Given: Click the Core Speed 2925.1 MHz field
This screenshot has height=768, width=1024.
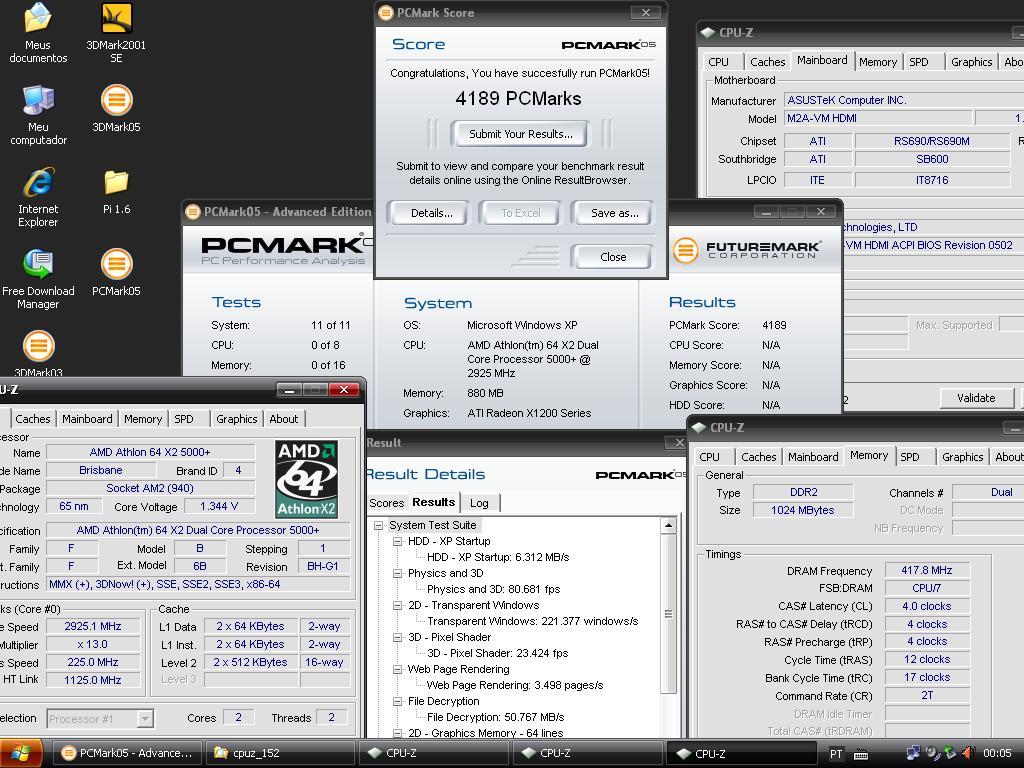Looking at the screenshot, I should tap(93, 626).
